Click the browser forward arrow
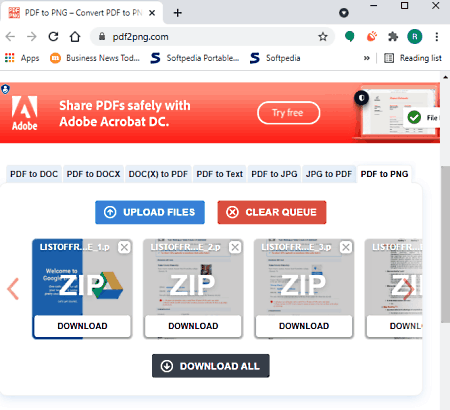The width and height of the screenshot is (450, 410). pyautogui.click(x=32, y=37)
